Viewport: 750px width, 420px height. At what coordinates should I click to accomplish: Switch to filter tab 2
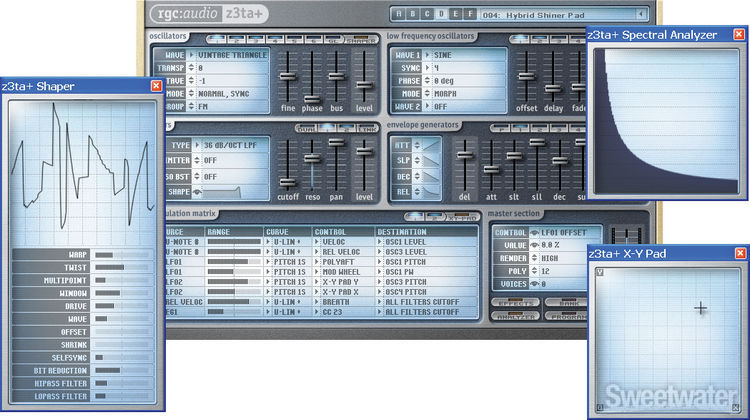pos(347,129)
